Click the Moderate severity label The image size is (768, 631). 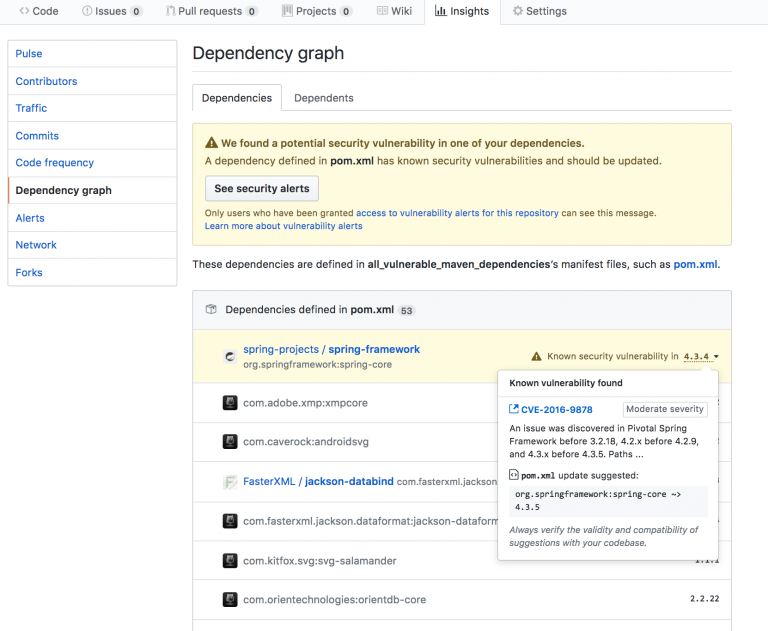point(665,409)
